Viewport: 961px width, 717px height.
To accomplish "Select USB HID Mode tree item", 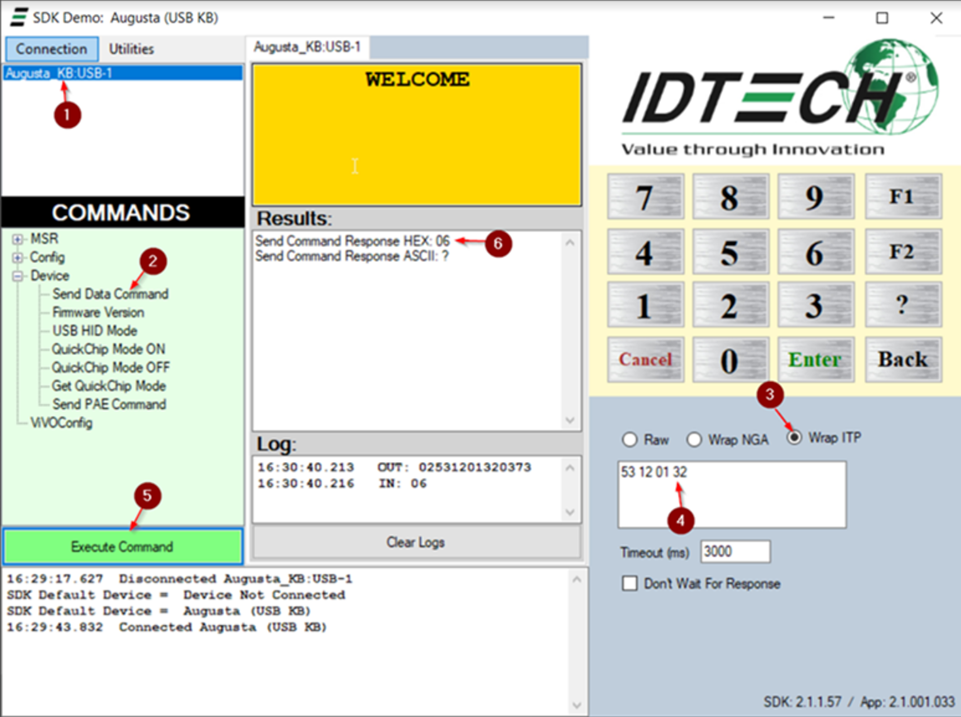I will (94, 331).
